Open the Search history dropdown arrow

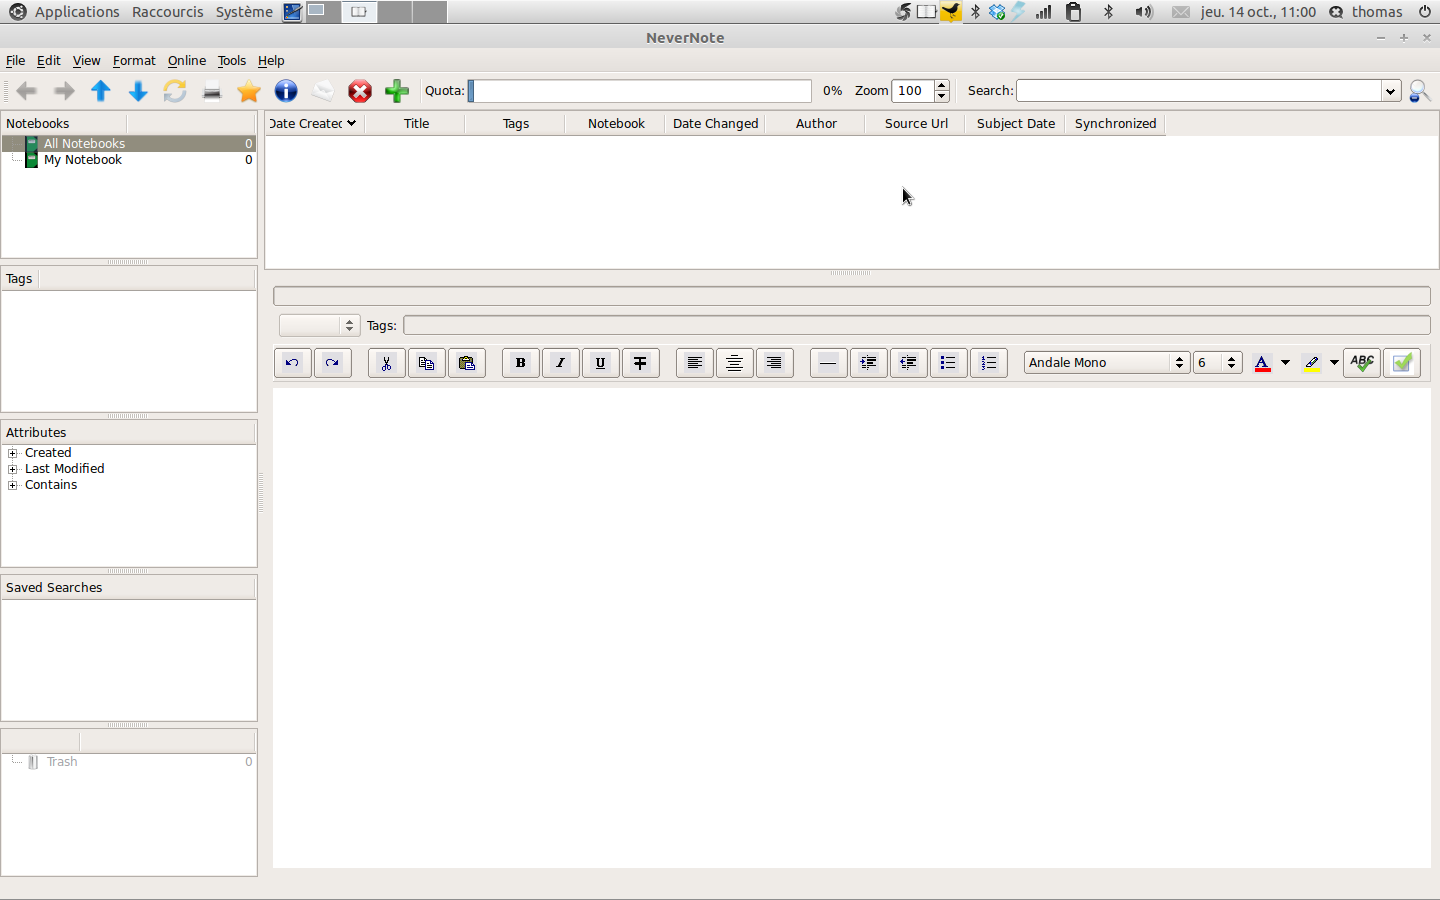[1390, 91]
